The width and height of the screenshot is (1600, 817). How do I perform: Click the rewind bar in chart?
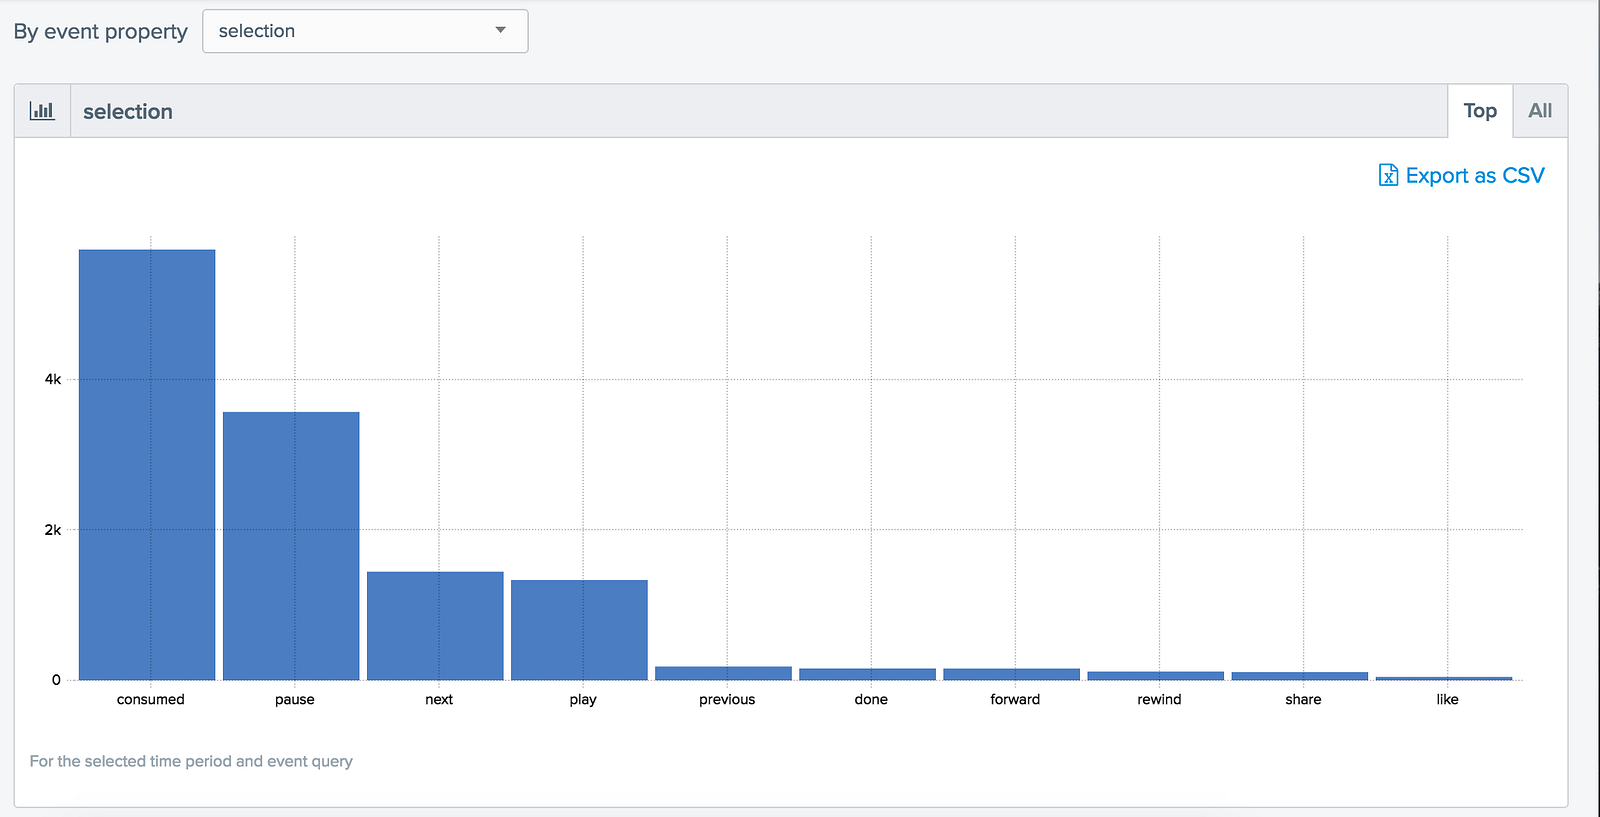(1155, 676)
